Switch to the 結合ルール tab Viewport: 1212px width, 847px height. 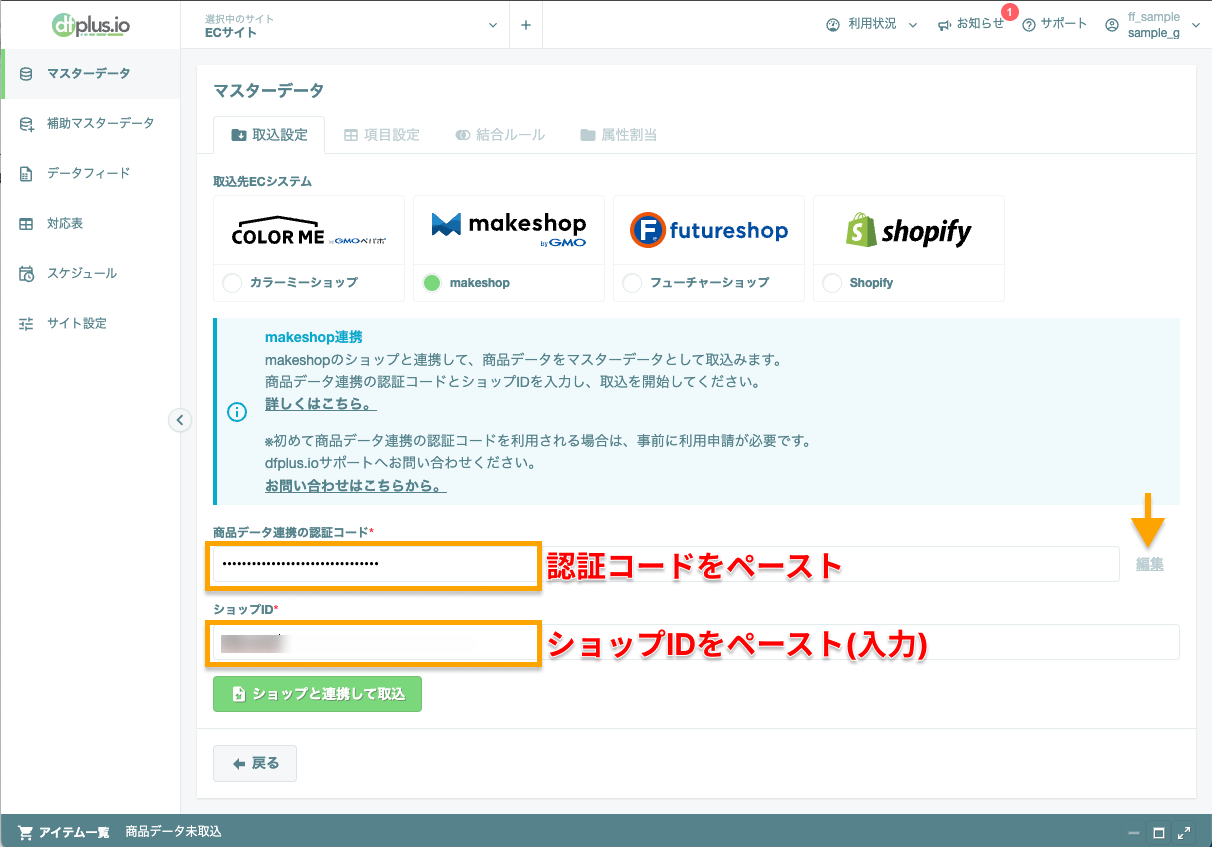pyautogui.click(x=500, y=135)
